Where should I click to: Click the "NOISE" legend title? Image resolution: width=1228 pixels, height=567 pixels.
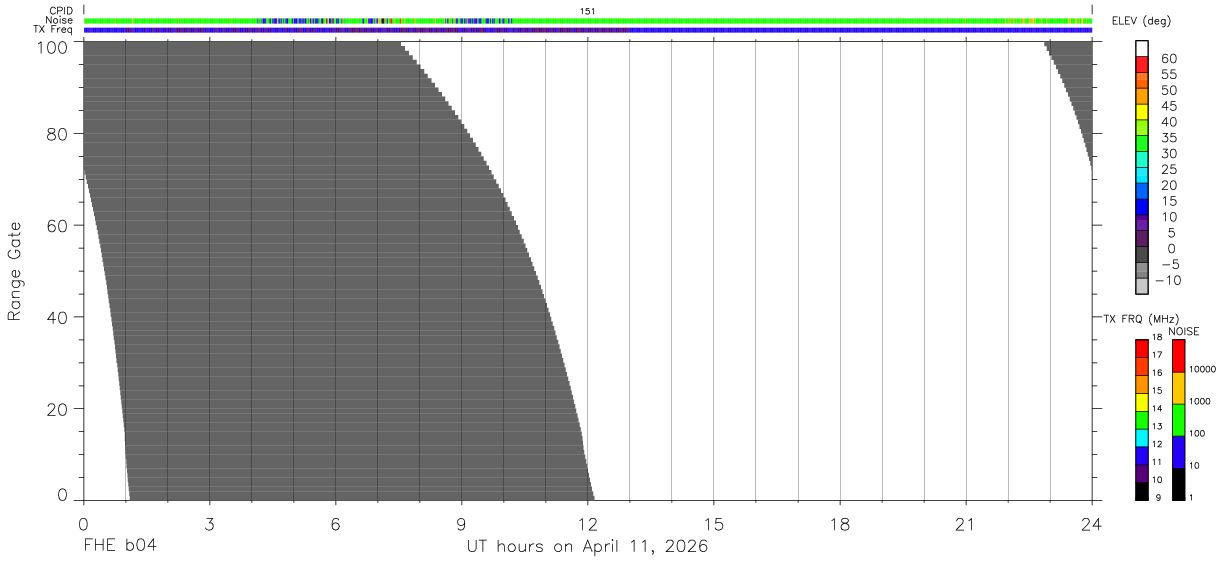point(1183,331)
